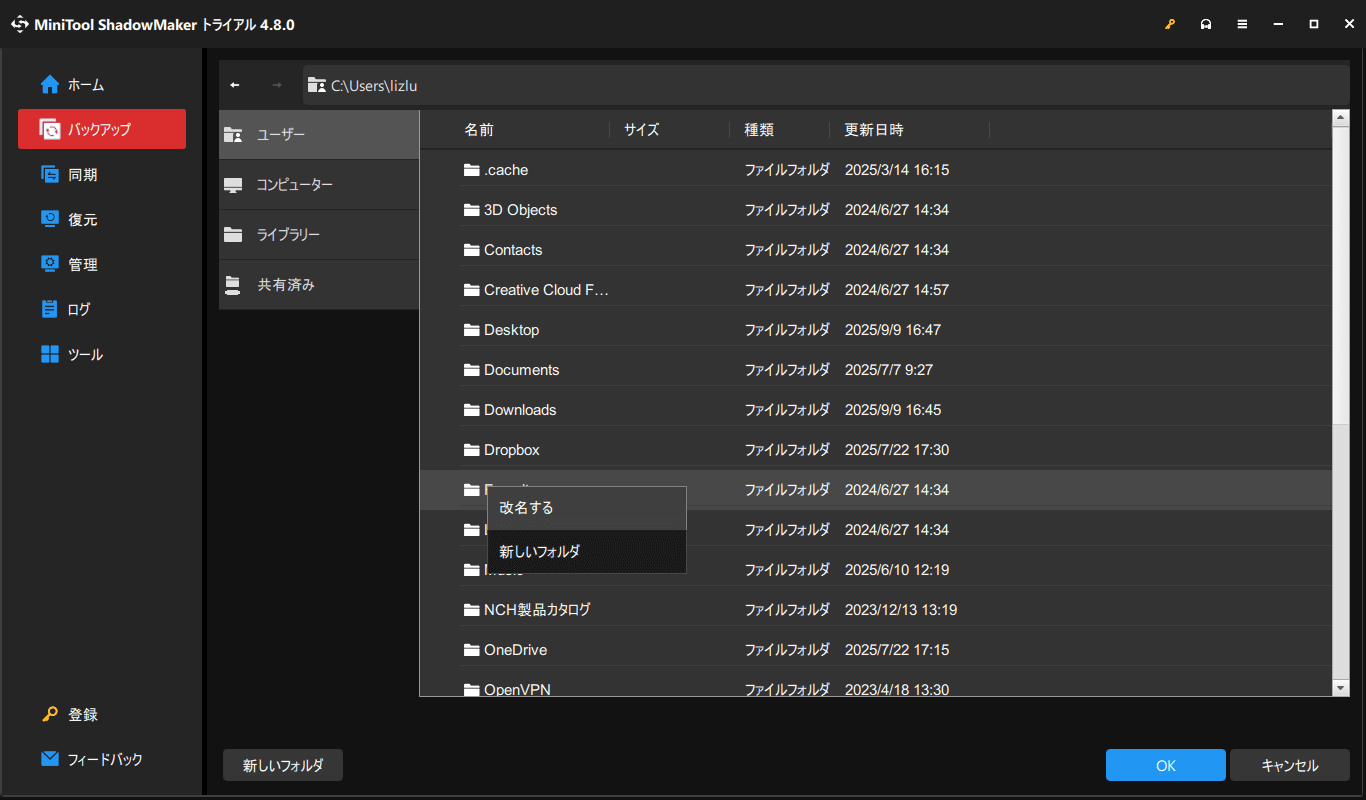Open the hamburger menu icon
This screenshot has width=1366, height=800.
click(1242, 25)
